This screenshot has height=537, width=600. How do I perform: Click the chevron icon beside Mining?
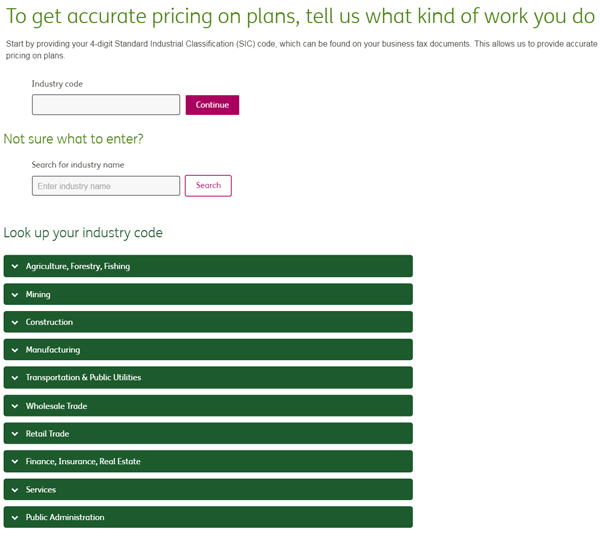pos(15,295)
